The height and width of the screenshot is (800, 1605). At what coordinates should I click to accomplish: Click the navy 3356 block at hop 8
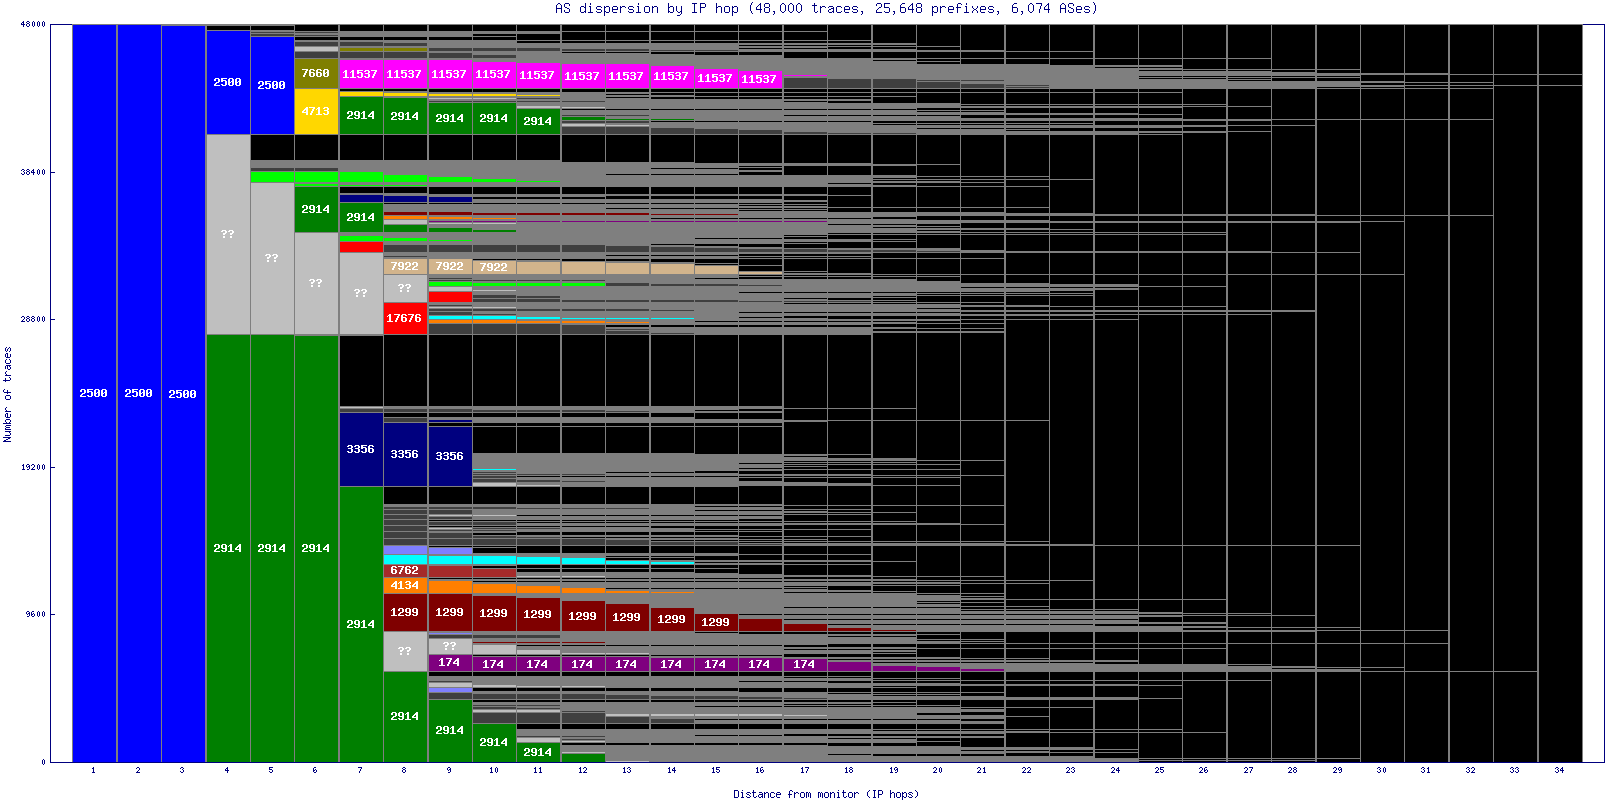405,454
